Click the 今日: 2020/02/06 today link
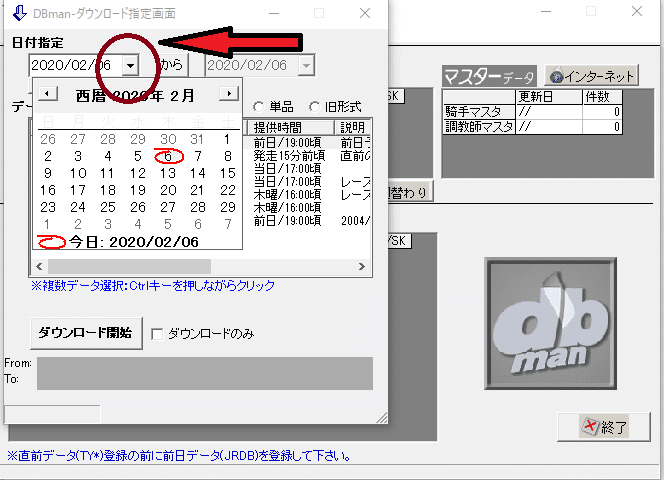This screenshot has width=664, height=480. coord(134,242)
